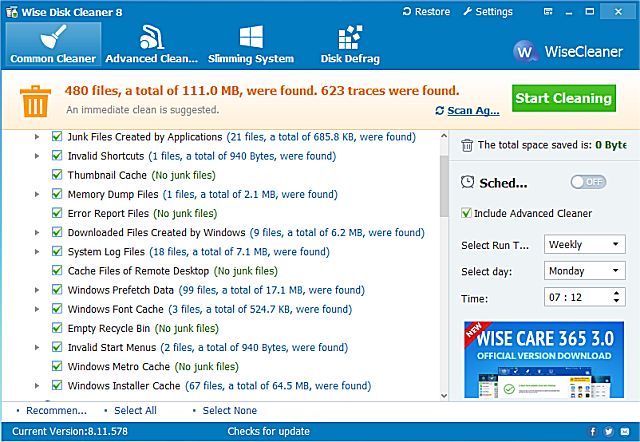Screen dimensions: 640x442
Task: Open the Select day Monday dropdown
Action: coord(584,271)
